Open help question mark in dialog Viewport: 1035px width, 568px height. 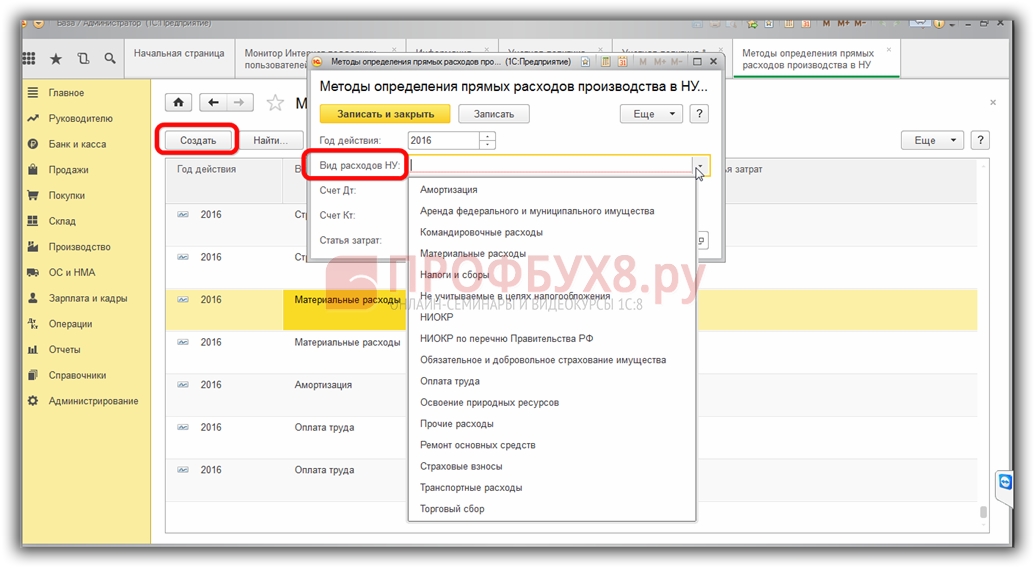699,114
